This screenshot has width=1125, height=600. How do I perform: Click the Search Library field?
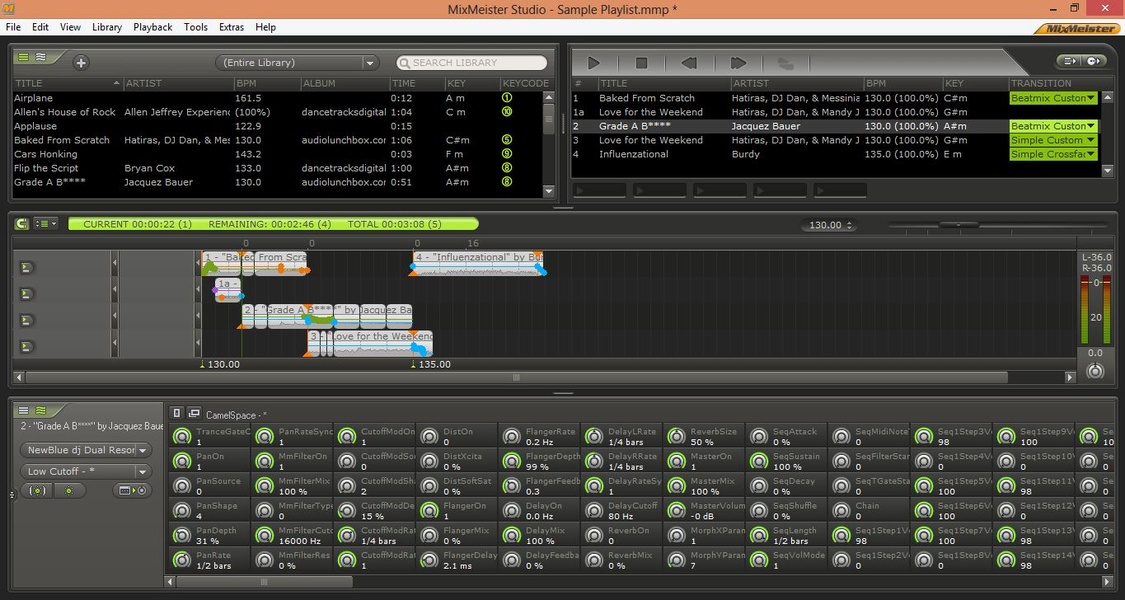(472, 62)
